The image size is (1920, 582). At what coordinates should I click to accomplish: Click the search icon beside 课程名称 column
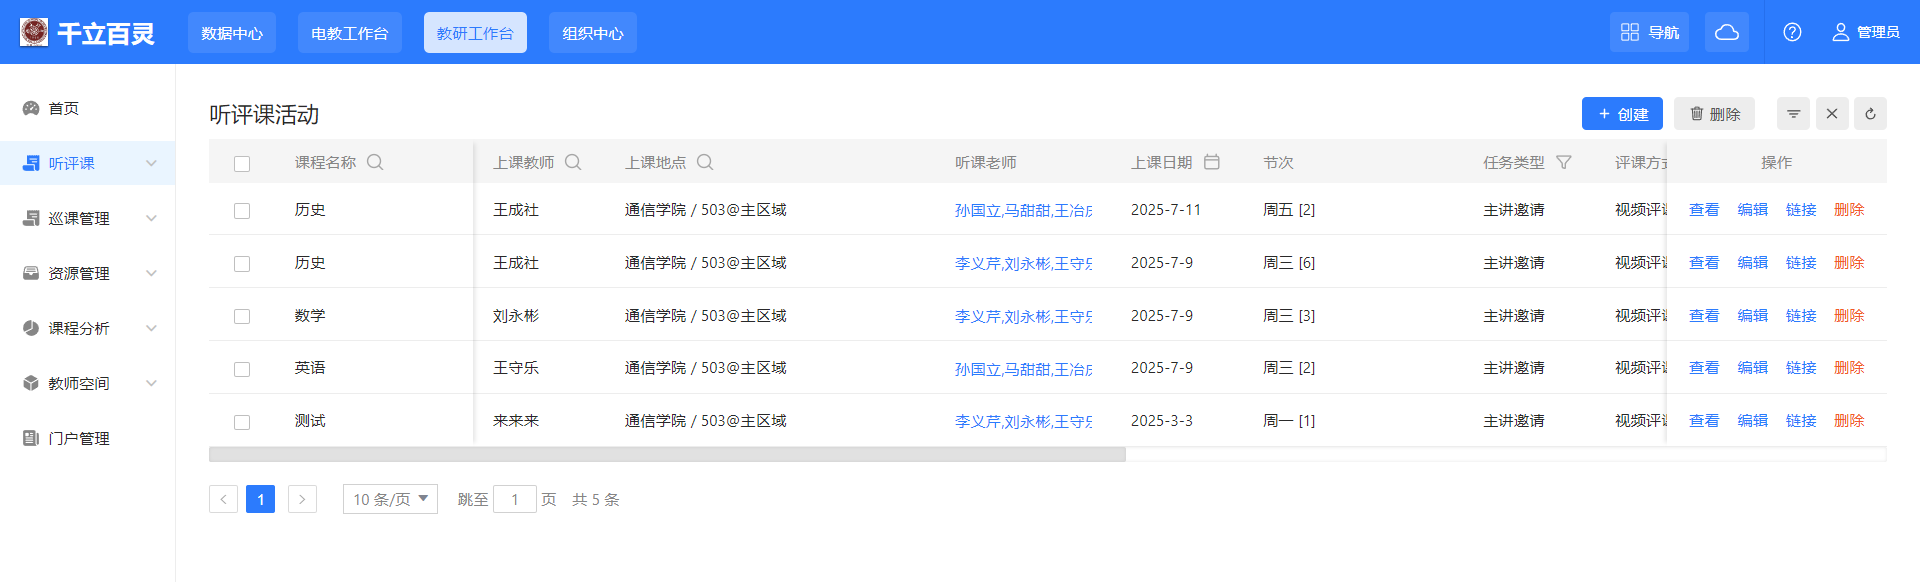click(375, 162)
